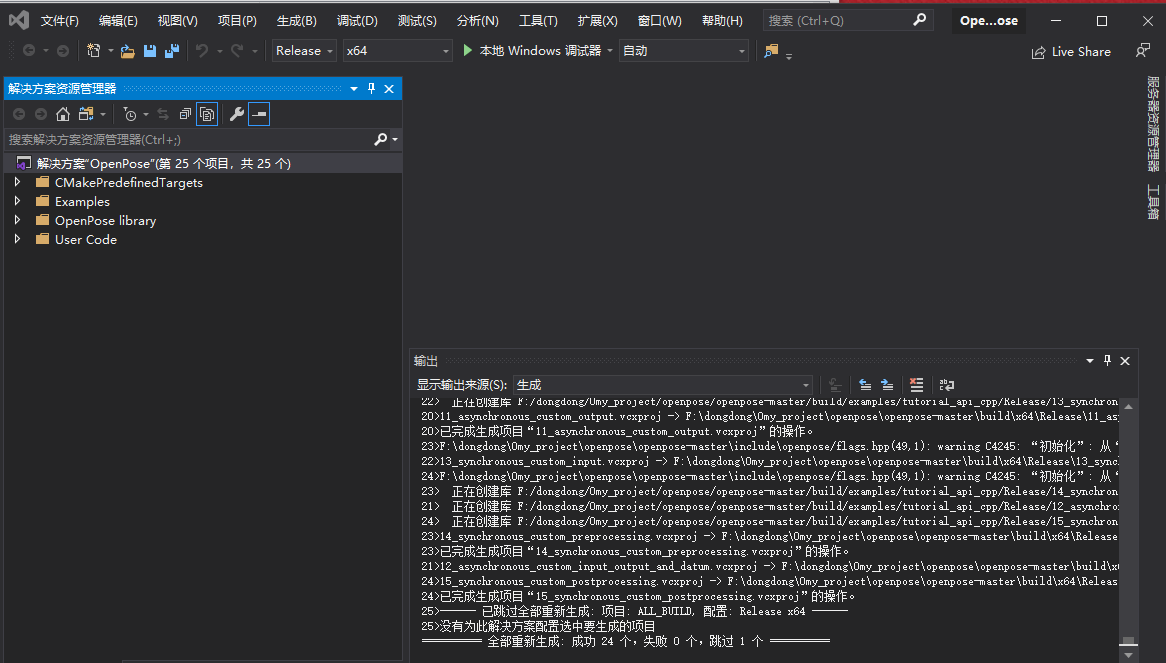This screenshot has width=1166, height=663.
Task: Close the 解决方案资源管理器 panel
Action: (x=389, y=88)
